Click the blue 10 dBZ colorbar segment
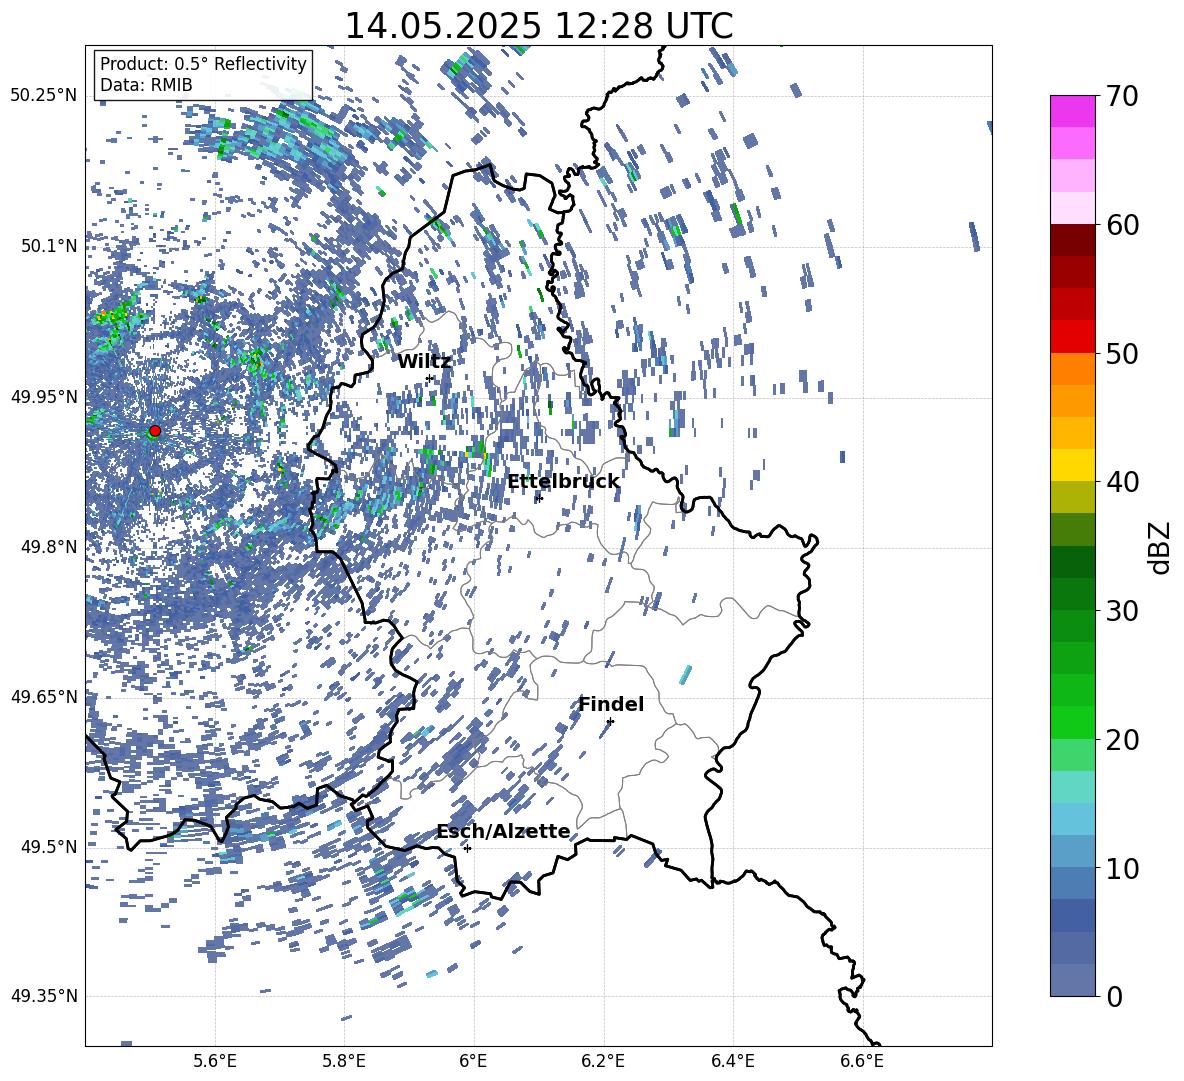 [x=1072, y=882]
